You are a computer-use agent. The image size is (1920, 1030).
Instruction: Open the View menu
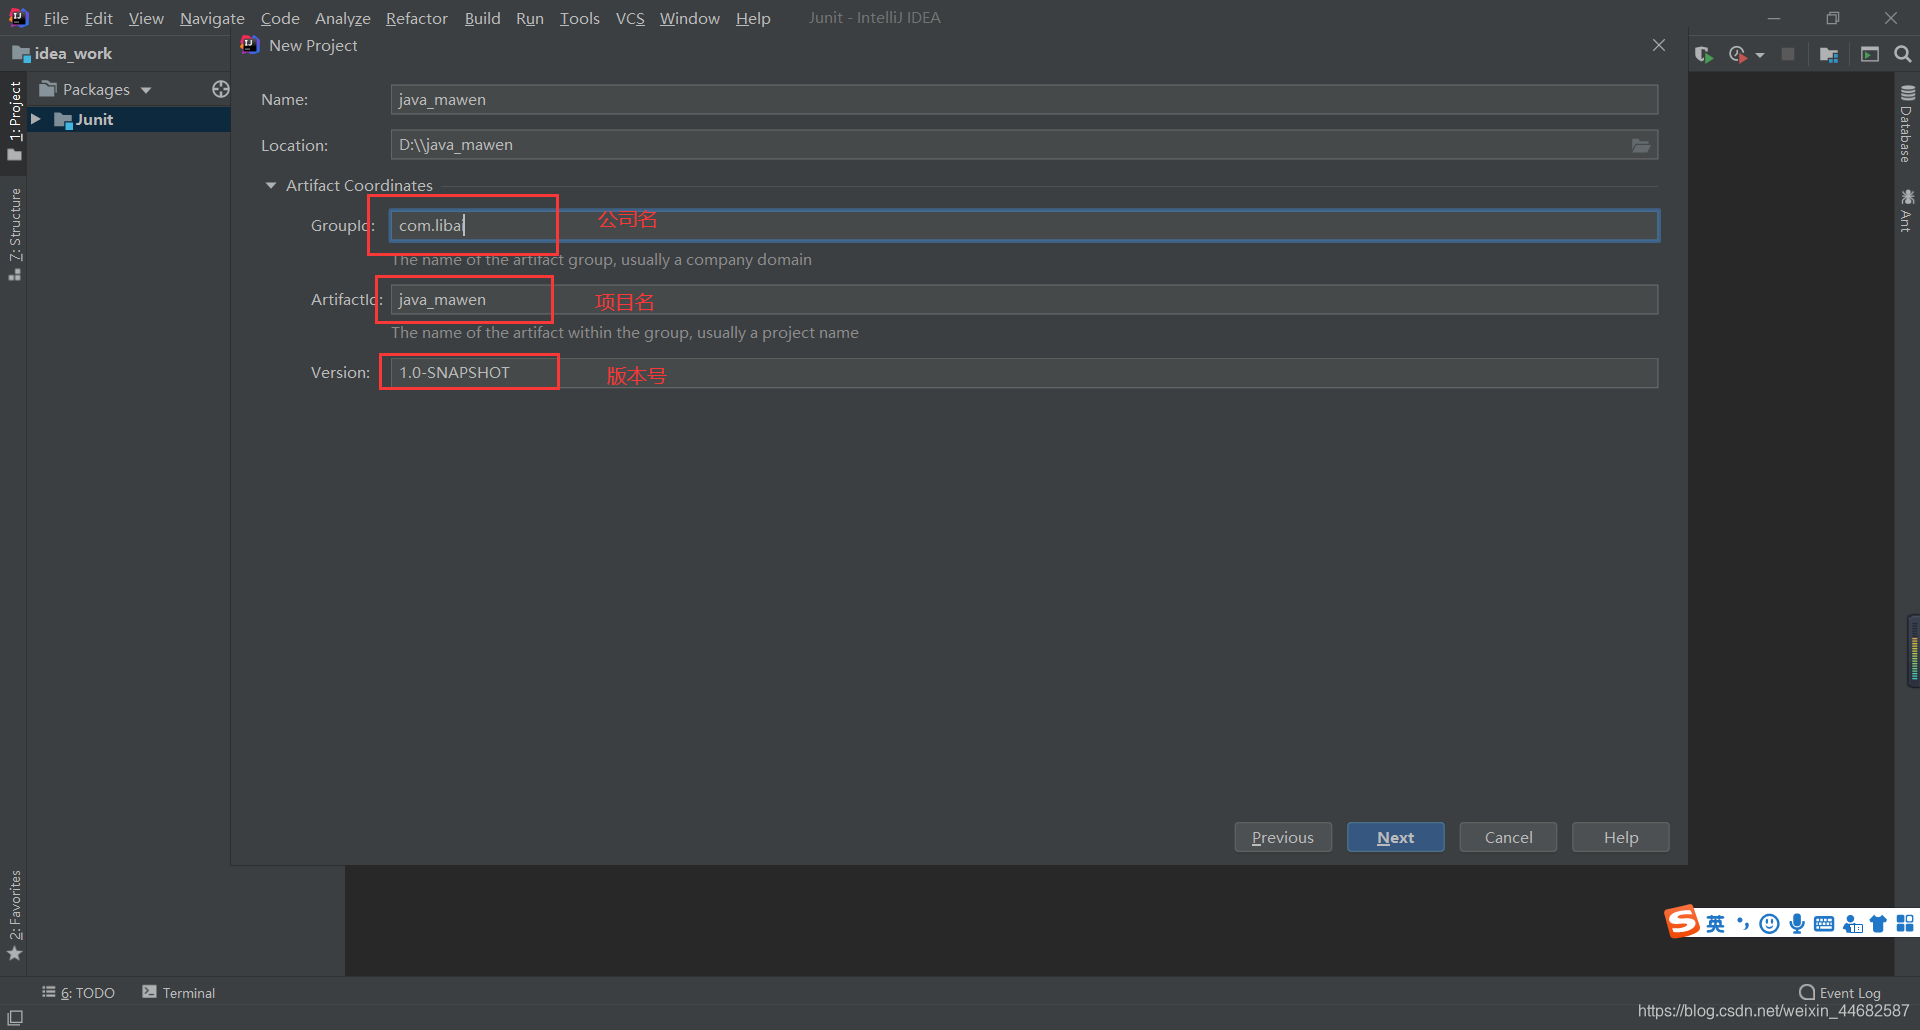click(x=146, y=18)
